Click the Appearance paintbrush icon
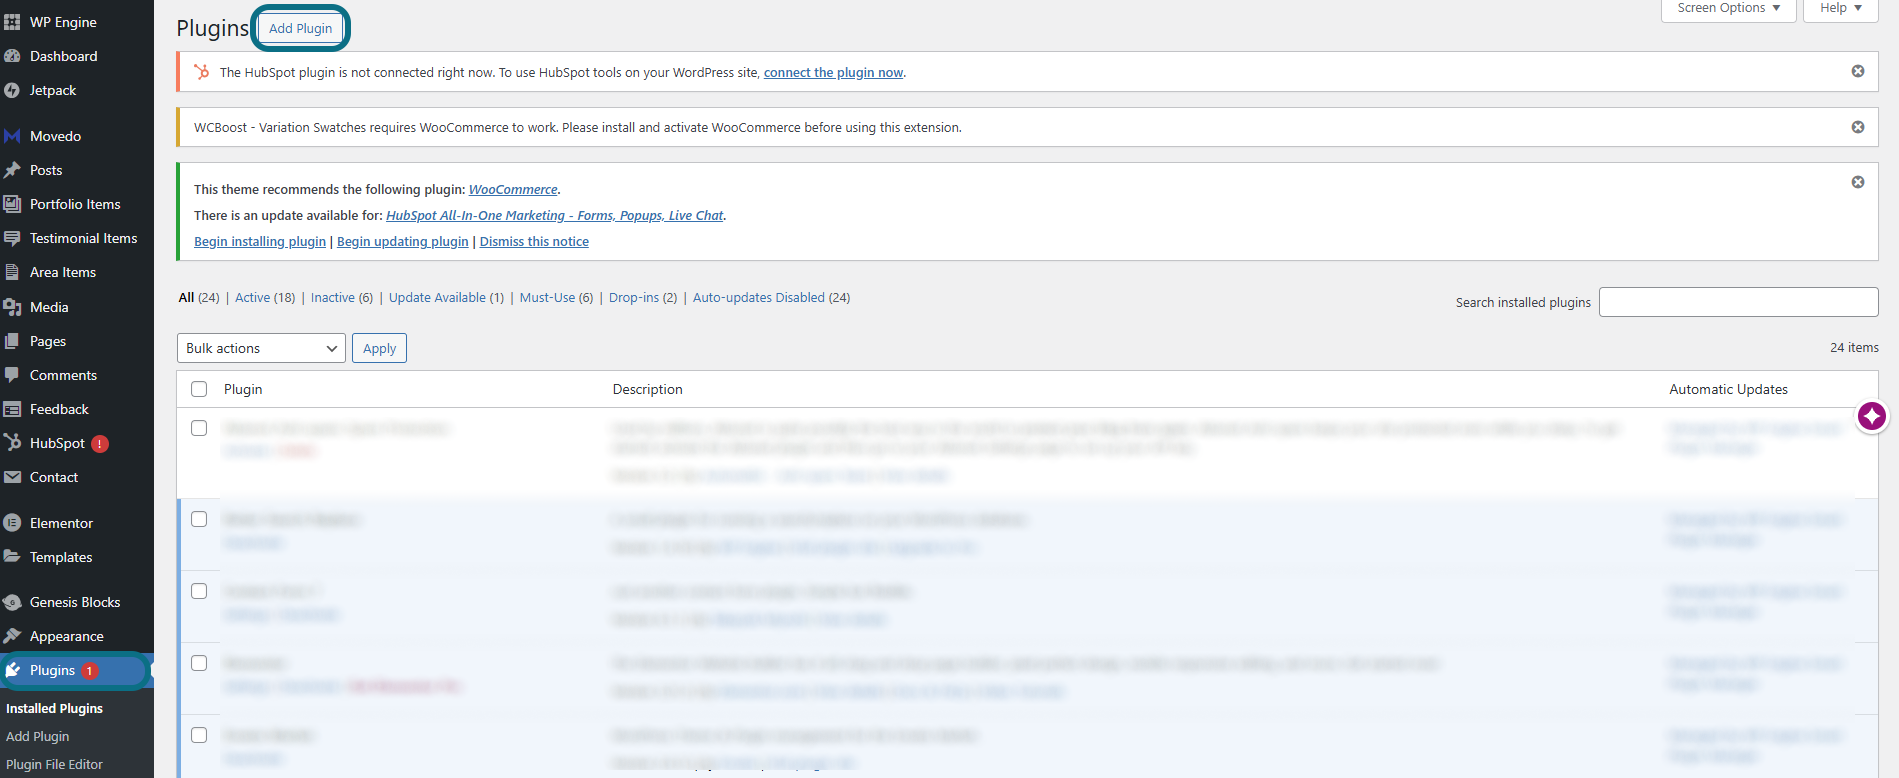Viewport: 1899px width, 778px height. point(12,636)
